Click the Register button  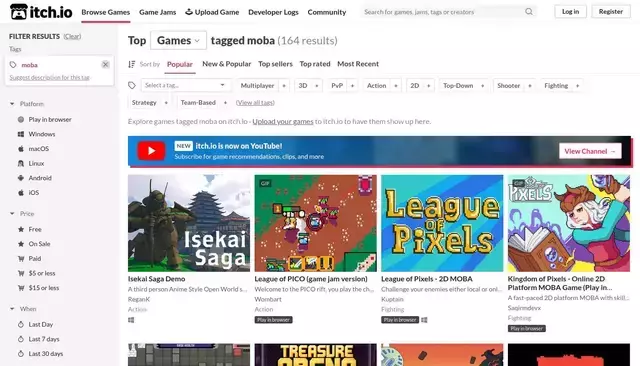point(611,11)
